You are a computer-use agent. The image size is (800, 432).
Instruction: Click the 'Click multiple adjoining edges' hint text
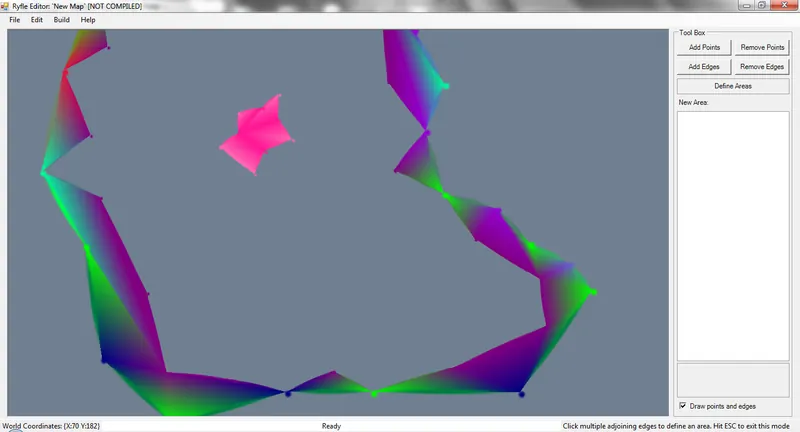[676, 426]
